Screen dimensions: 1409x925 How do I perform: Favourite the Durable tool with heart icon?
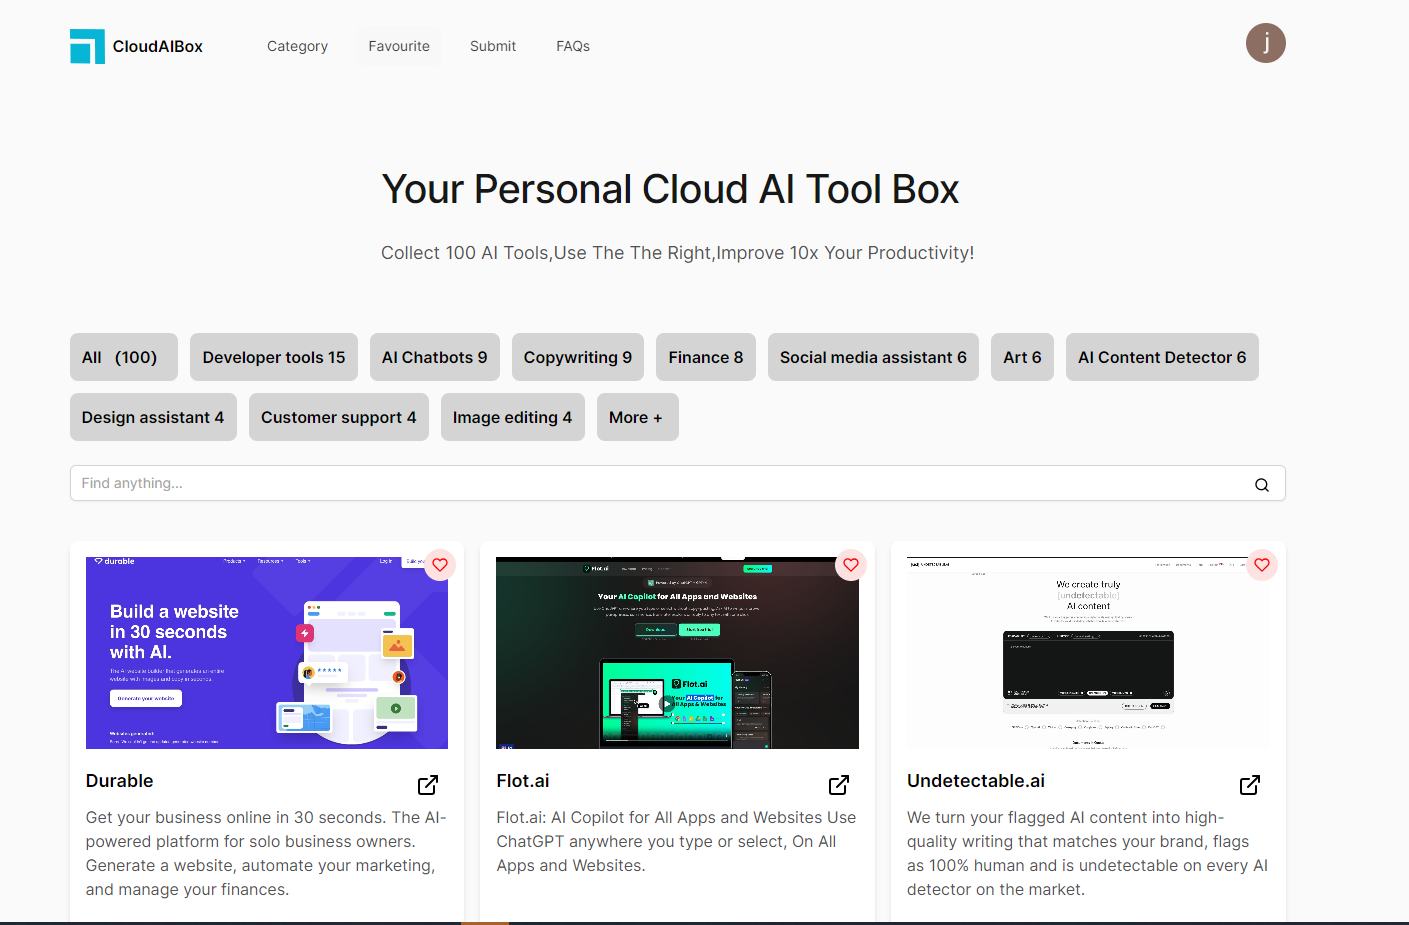click(x=440, y=565)
